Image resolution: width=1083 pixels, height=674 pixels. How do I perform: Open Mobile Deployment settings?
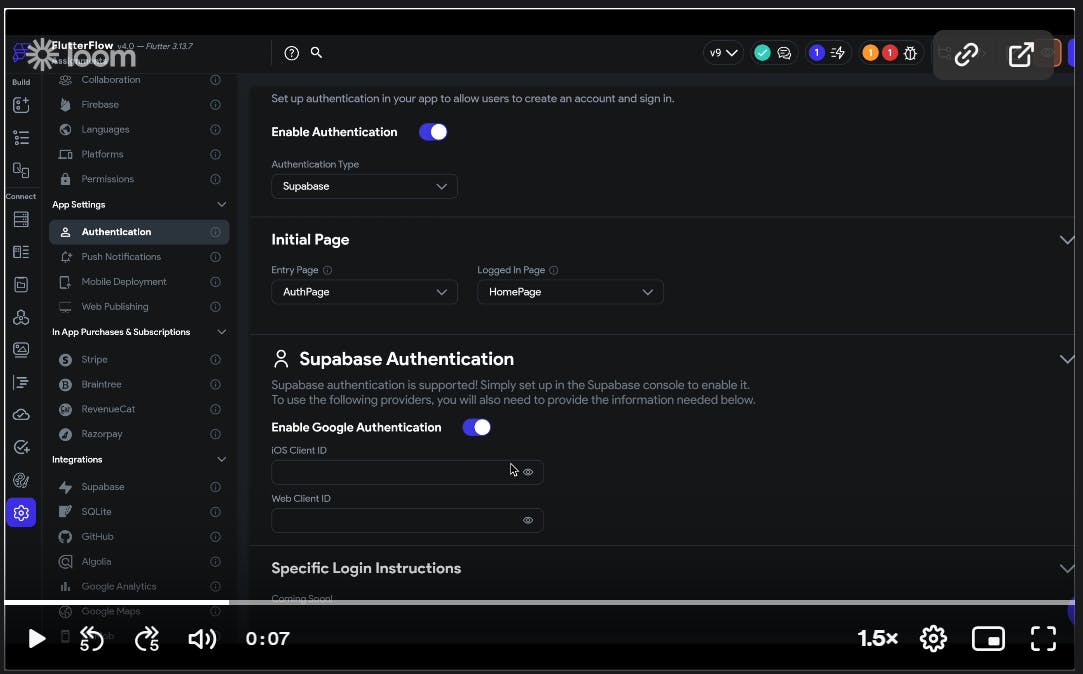[x=139, y=282]
